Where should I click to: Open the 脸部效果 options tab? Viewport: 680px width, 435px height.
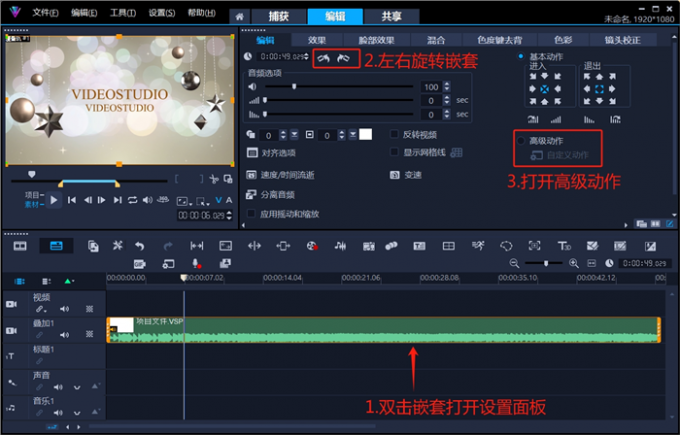pyautogui.click(x=376, y=40)
